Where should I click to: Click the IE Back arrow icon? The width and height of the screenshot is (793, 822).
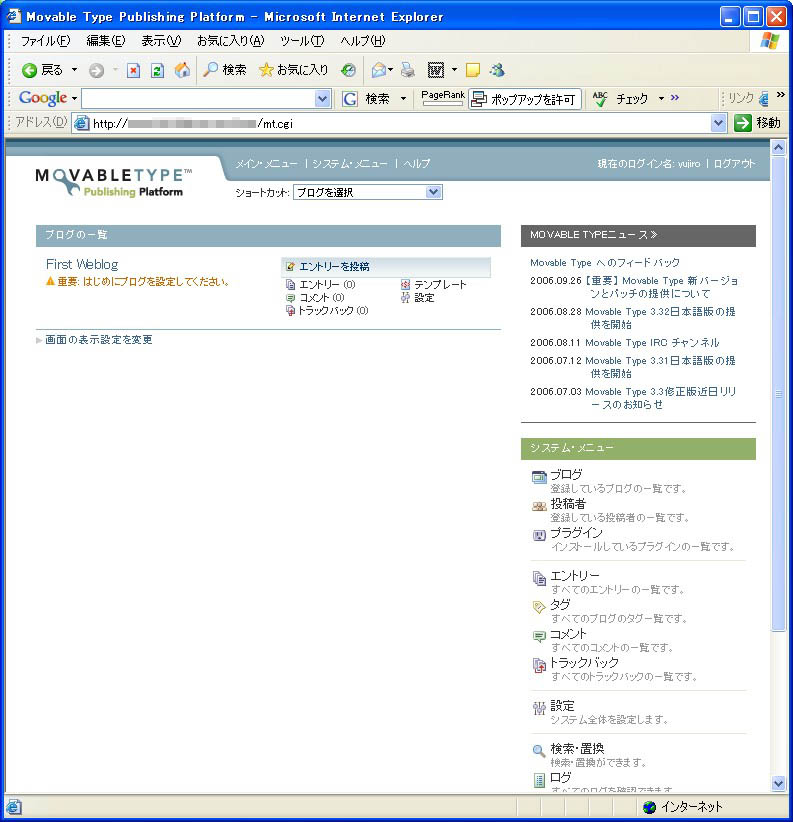click(29, 70)
